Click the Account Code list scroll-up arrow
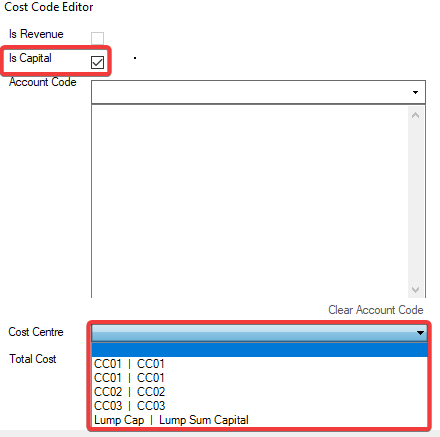 pos(415,115)
